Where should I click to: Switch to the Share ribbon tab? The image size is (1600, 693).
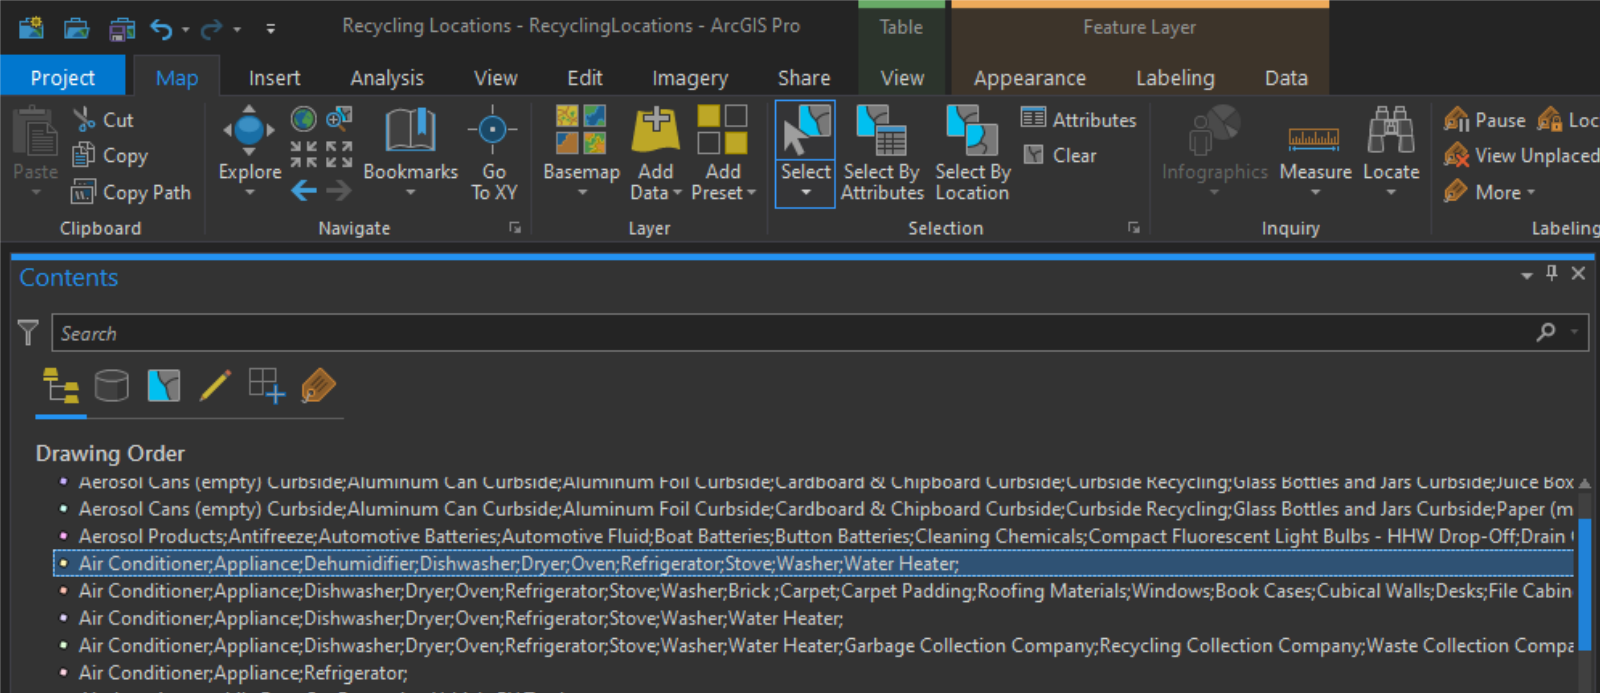point(804,77)
